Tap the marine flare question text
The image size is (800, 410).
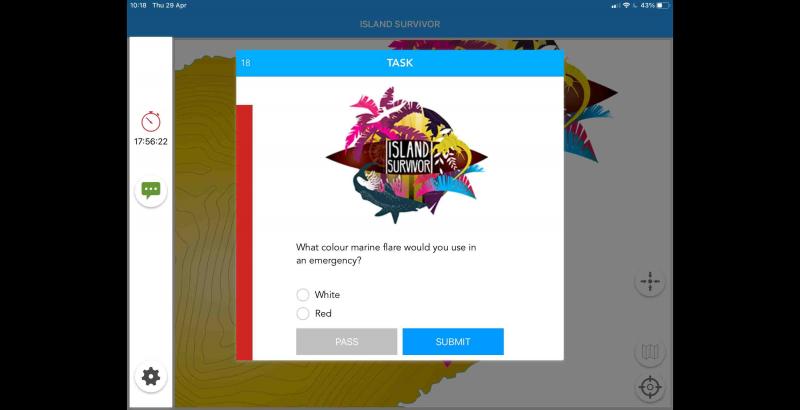tap(386, 254)
